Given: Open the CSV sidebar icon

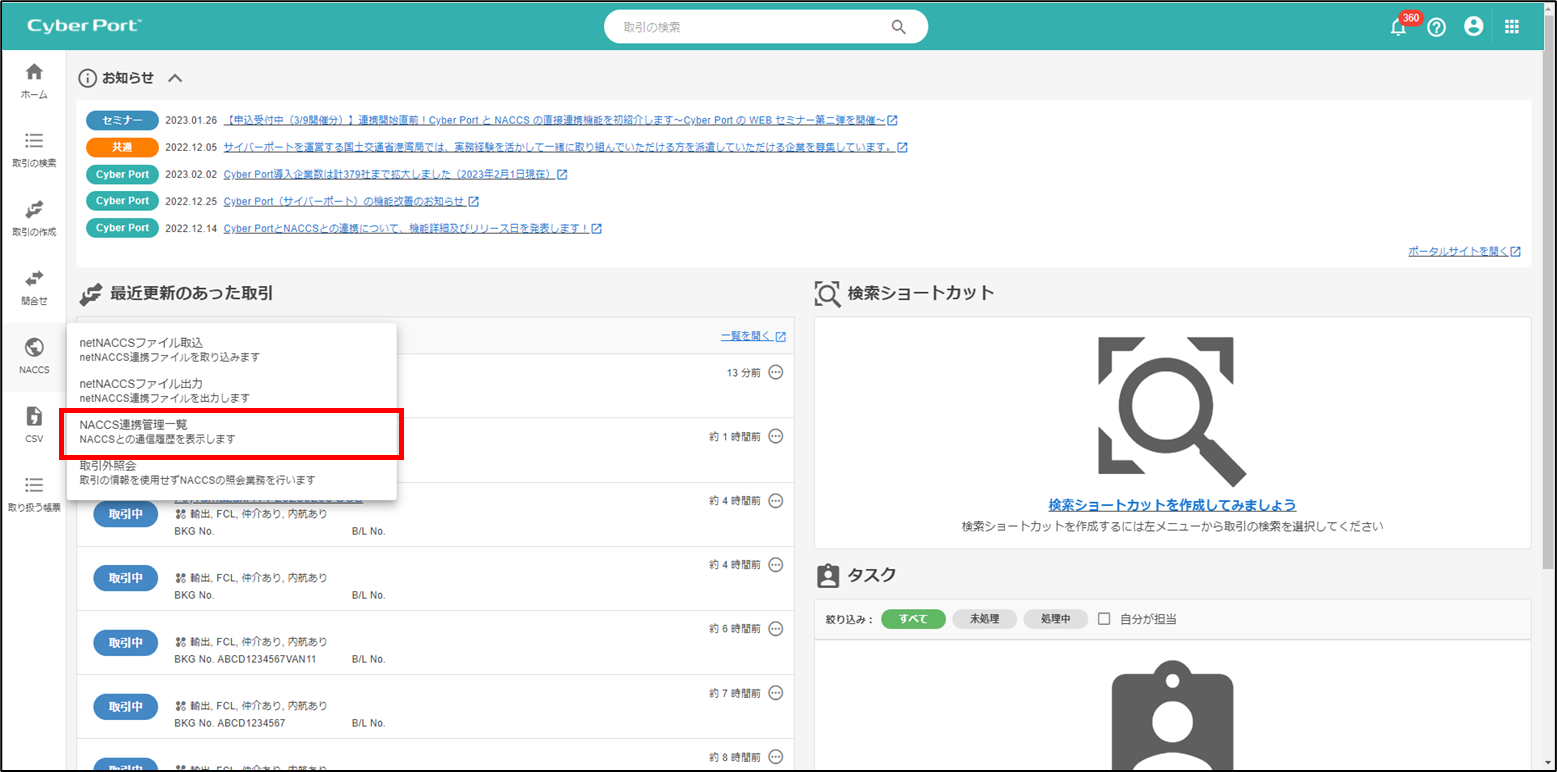Looking at the screenshot, I should pyautogui.click(x=34, y=424).
